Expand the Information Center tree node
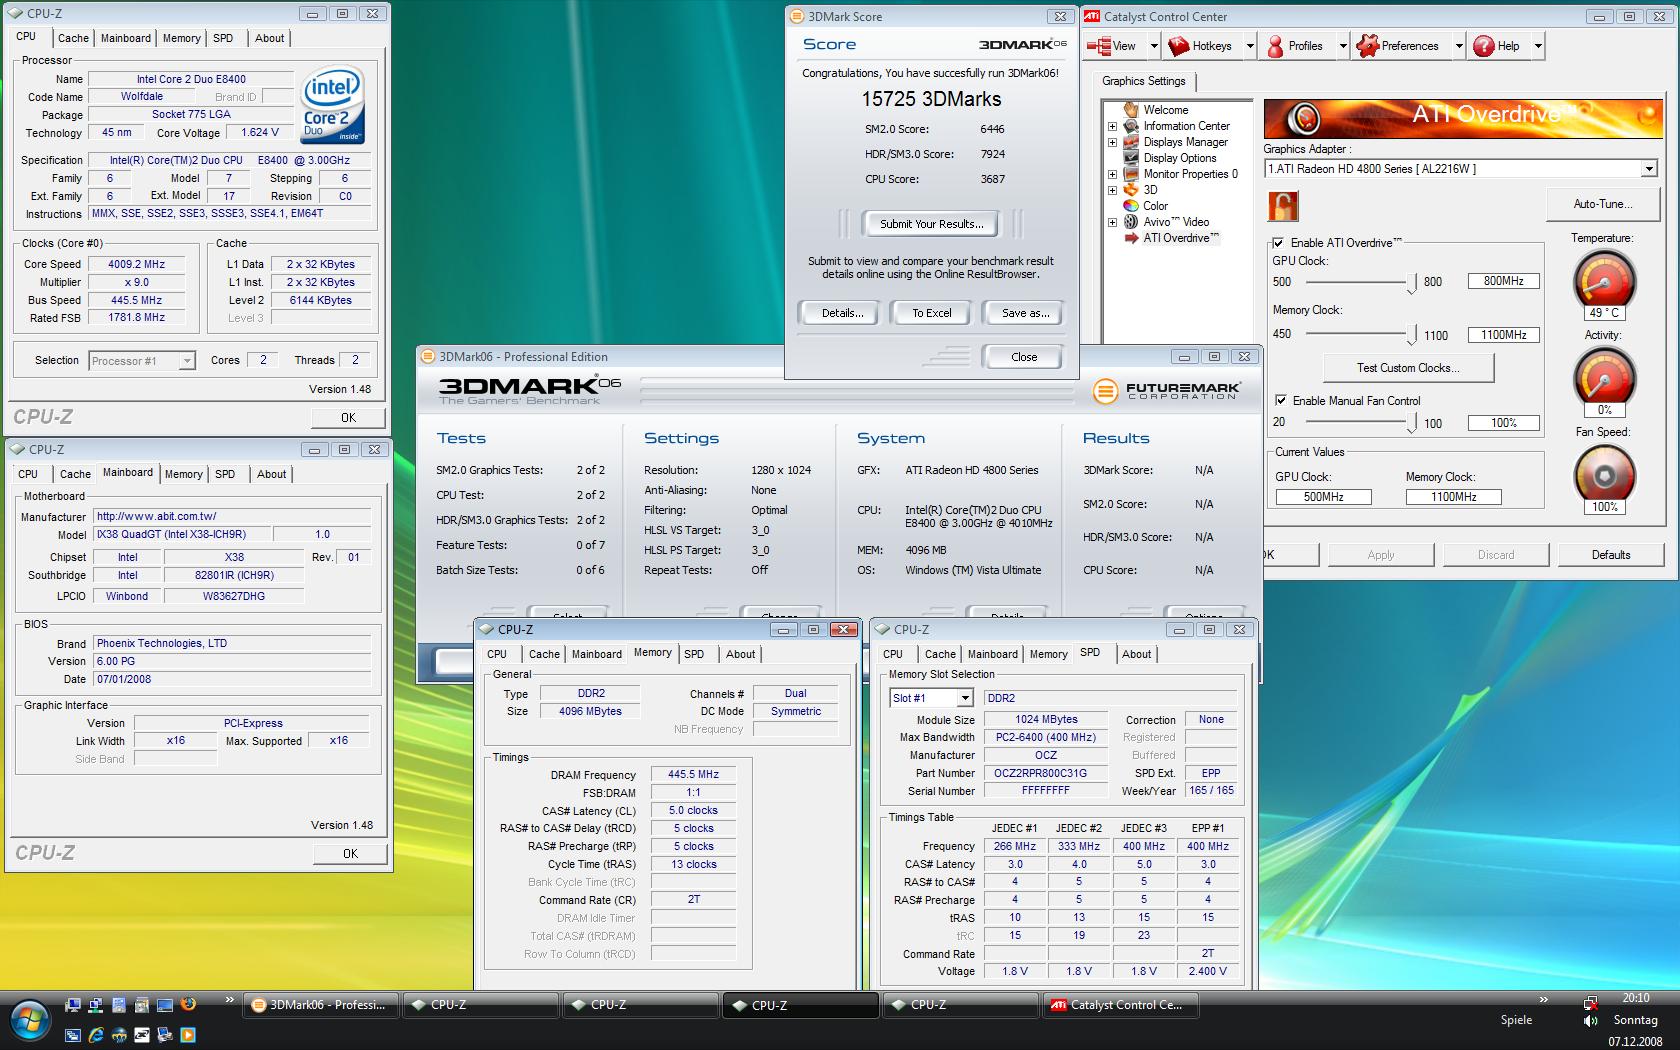The image size is (1680, 1050). pyautogui.click(x=1112, y=126)
